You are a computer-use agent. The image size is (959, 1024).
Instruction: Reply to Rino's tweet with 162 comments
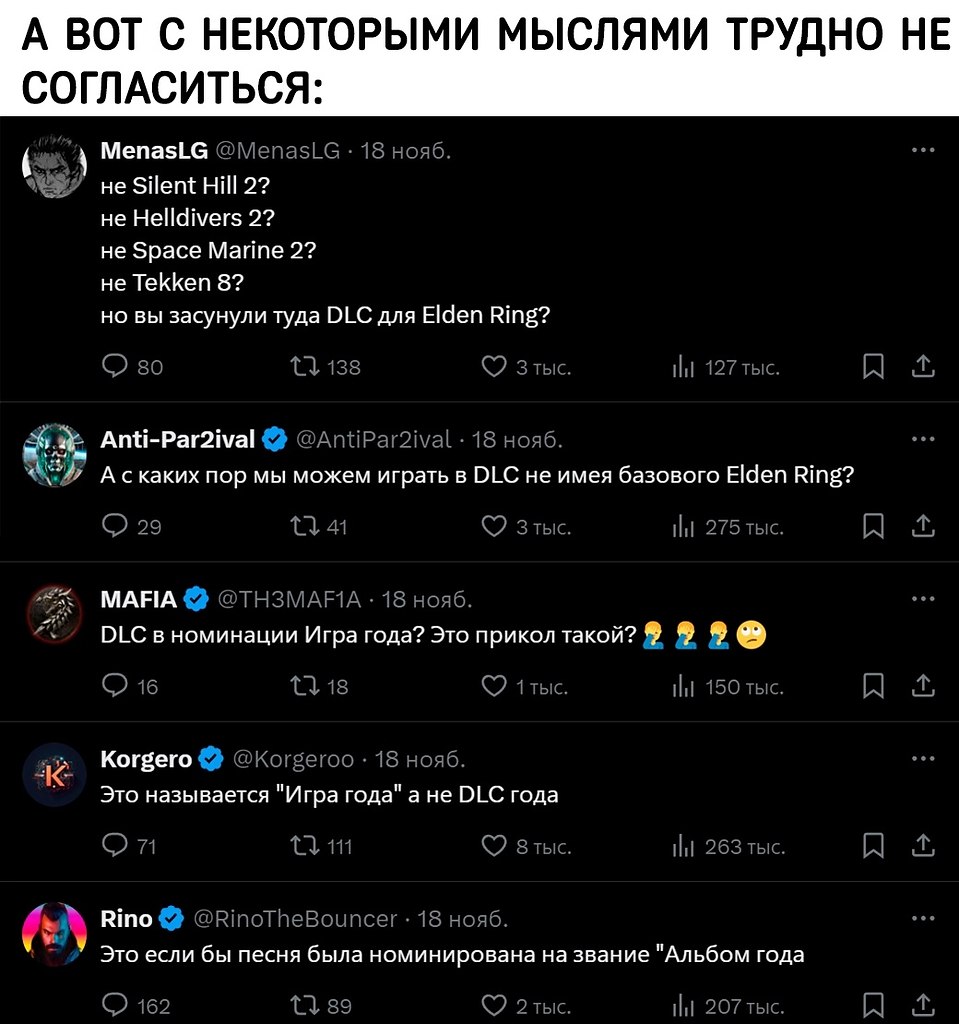tap(115, 1006)
